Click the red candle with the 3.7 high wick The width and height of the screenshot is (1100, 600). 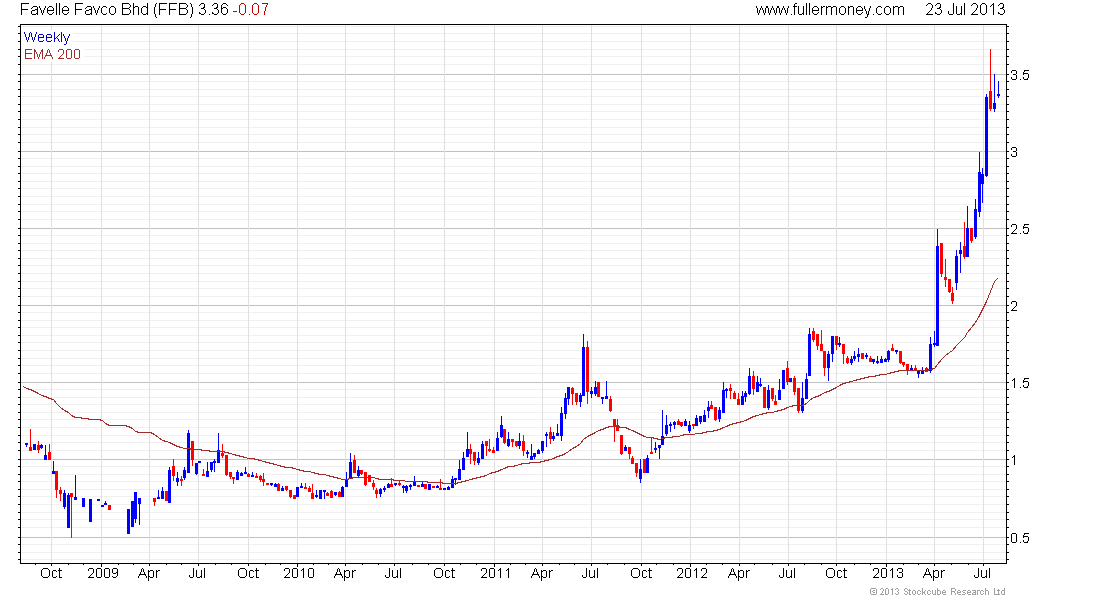[990, 79]
